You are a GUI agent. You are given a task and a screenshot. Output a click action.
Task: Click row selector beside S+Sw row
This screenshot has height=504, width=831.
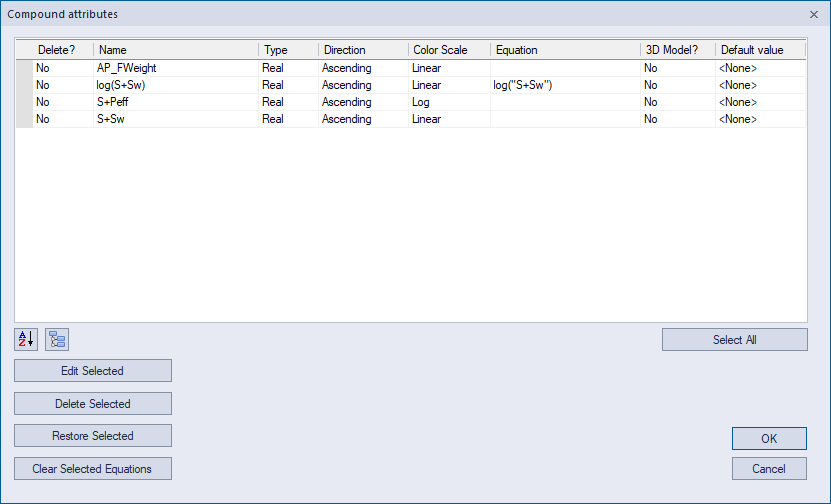coord(24,119)
